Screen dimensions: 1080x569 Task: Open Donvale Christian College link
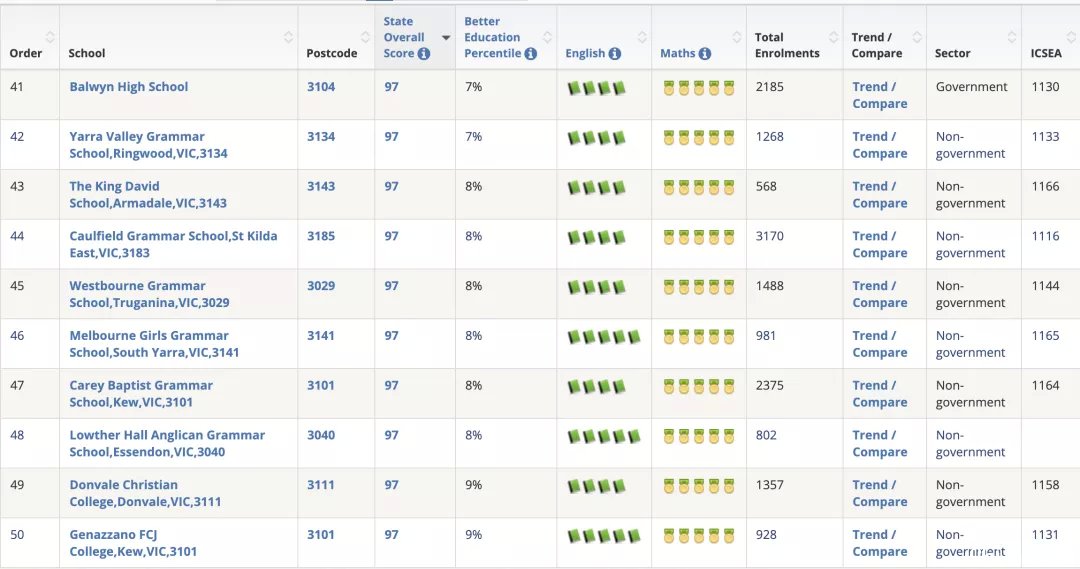145,493
